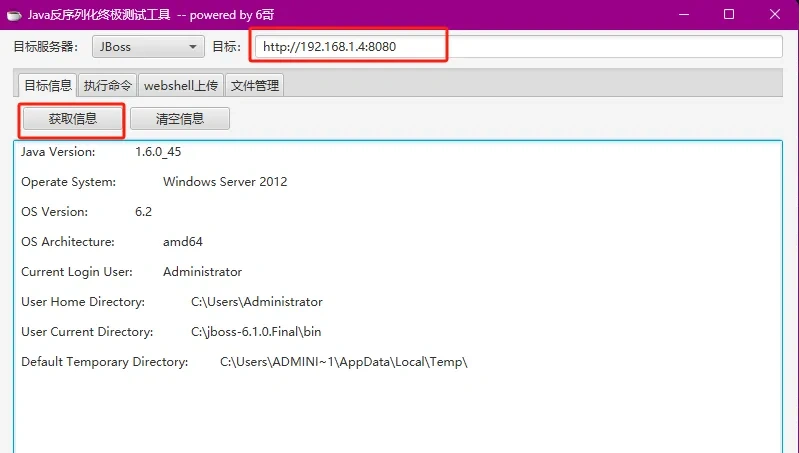
Task: Click the 清空信息 button
Action: pos(180,119)
